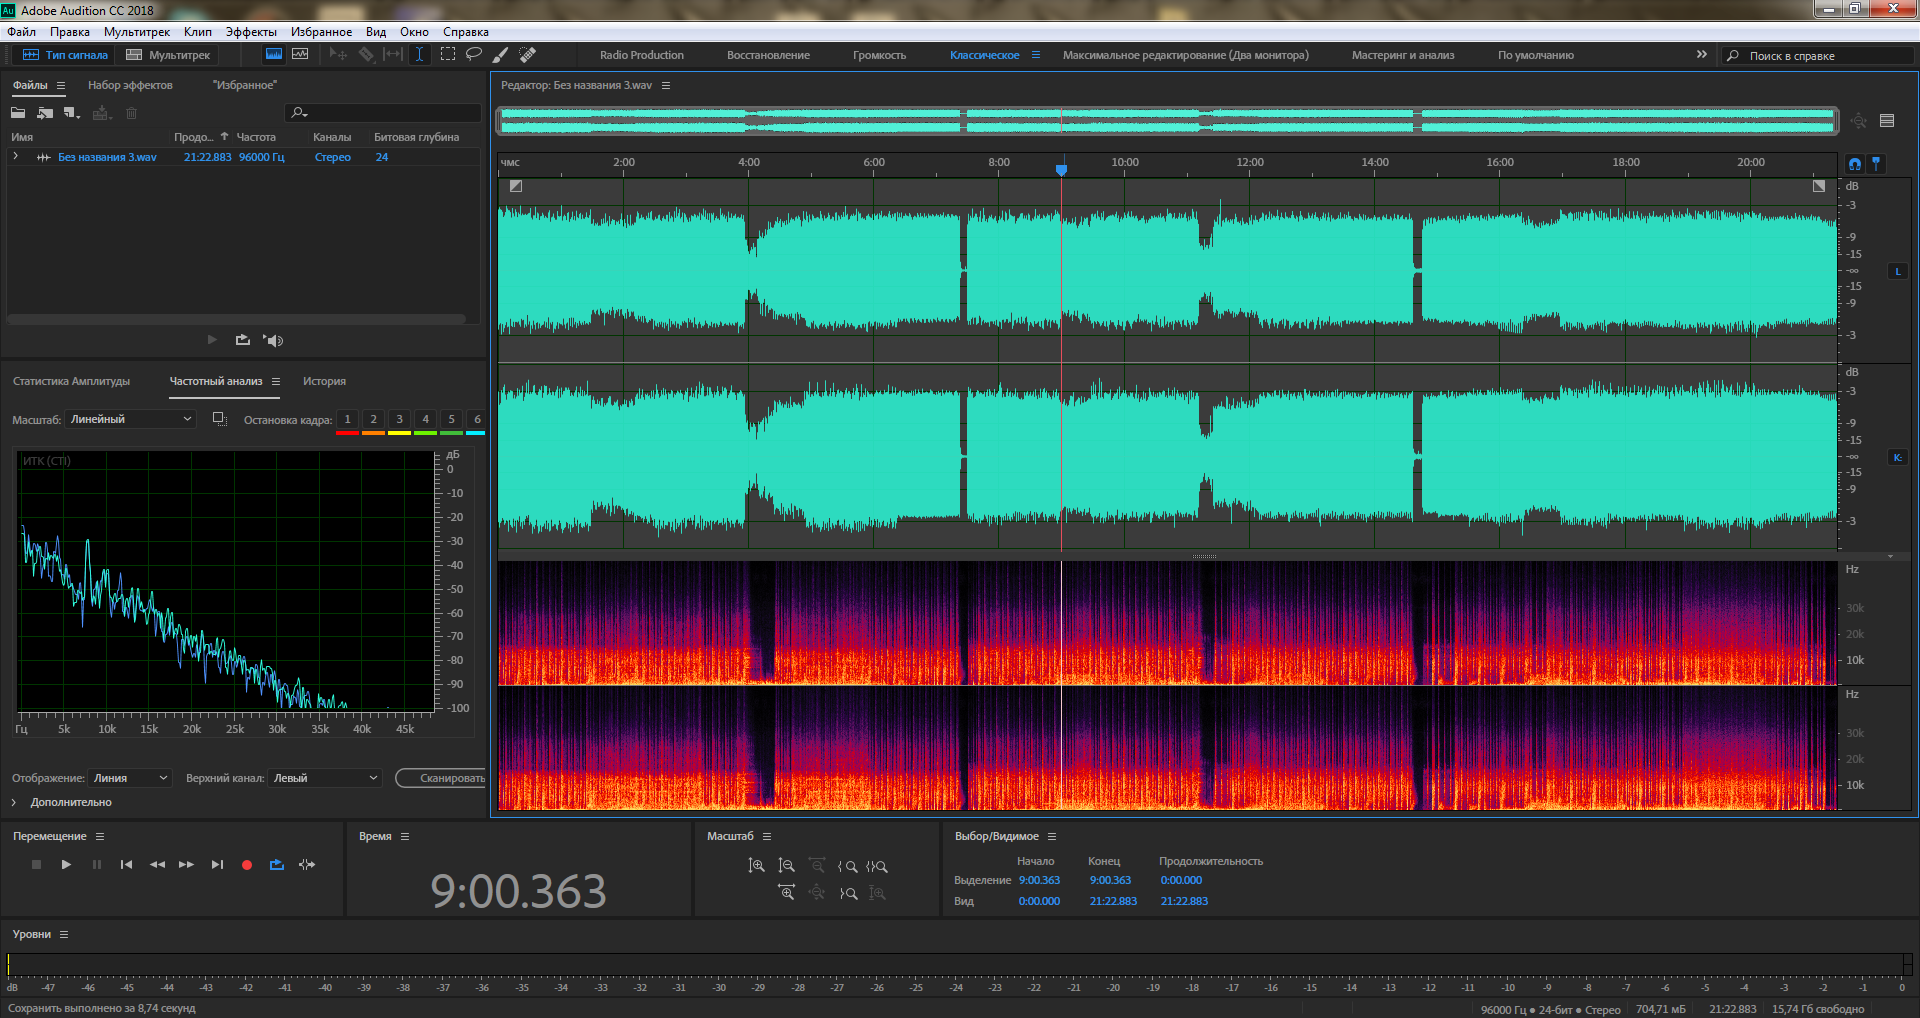The height and width of the screenshot is (1018, 1920).
Task: Open the Эффекты menu
Action: click(x=250, y=32)
